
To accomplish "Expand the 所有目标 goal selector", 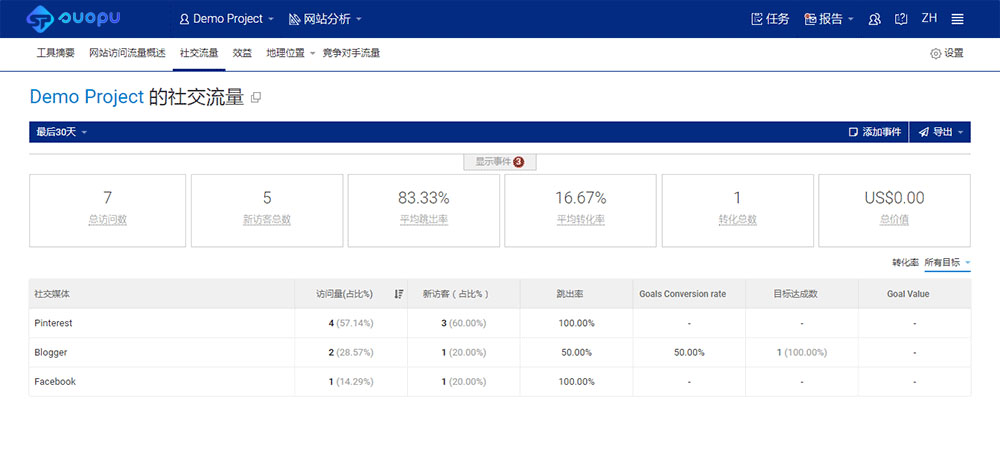I will 947,262.
